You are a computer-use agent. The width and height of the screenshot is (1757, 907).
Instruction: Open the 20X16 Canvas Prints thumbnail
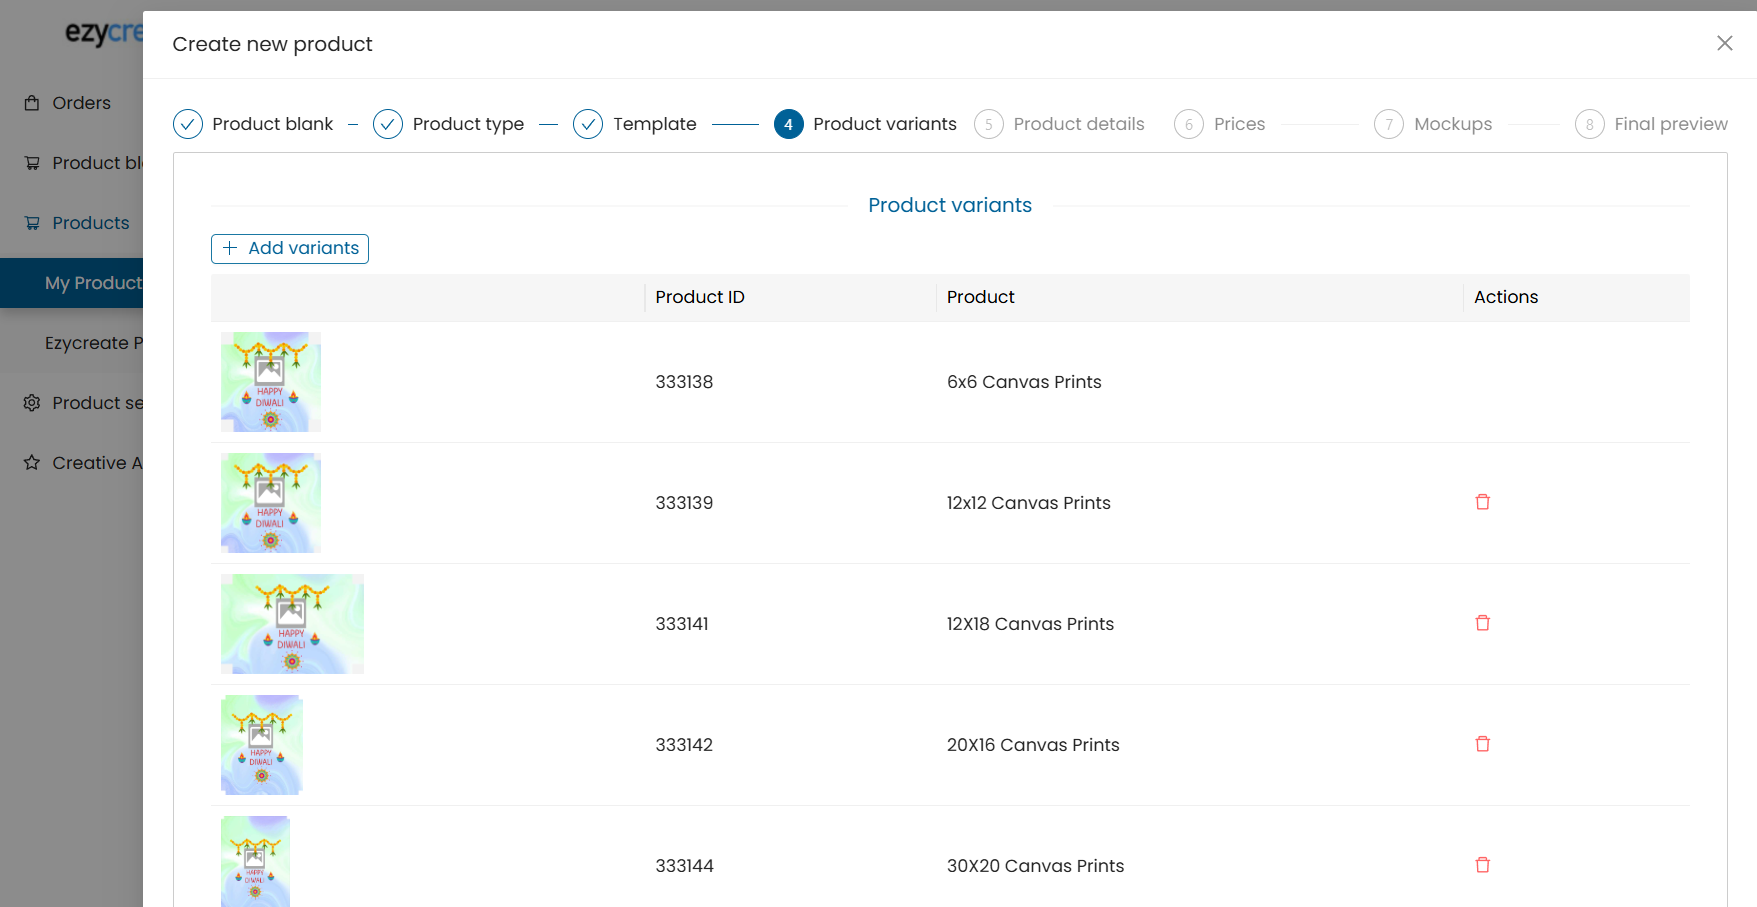tap(262, 745)
